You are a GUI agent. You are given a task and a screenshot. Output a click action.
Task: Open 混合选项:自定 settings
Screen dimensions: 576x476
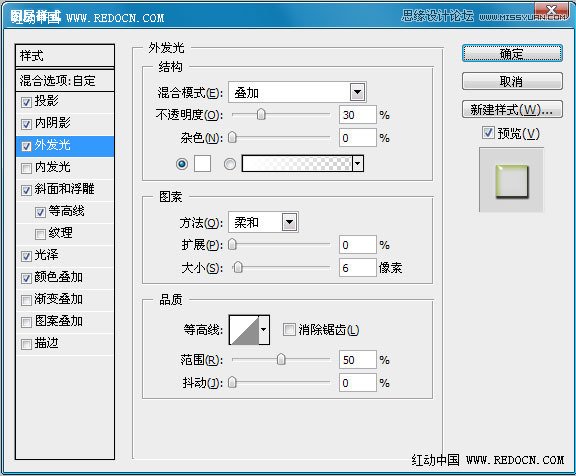coord(65,80)
